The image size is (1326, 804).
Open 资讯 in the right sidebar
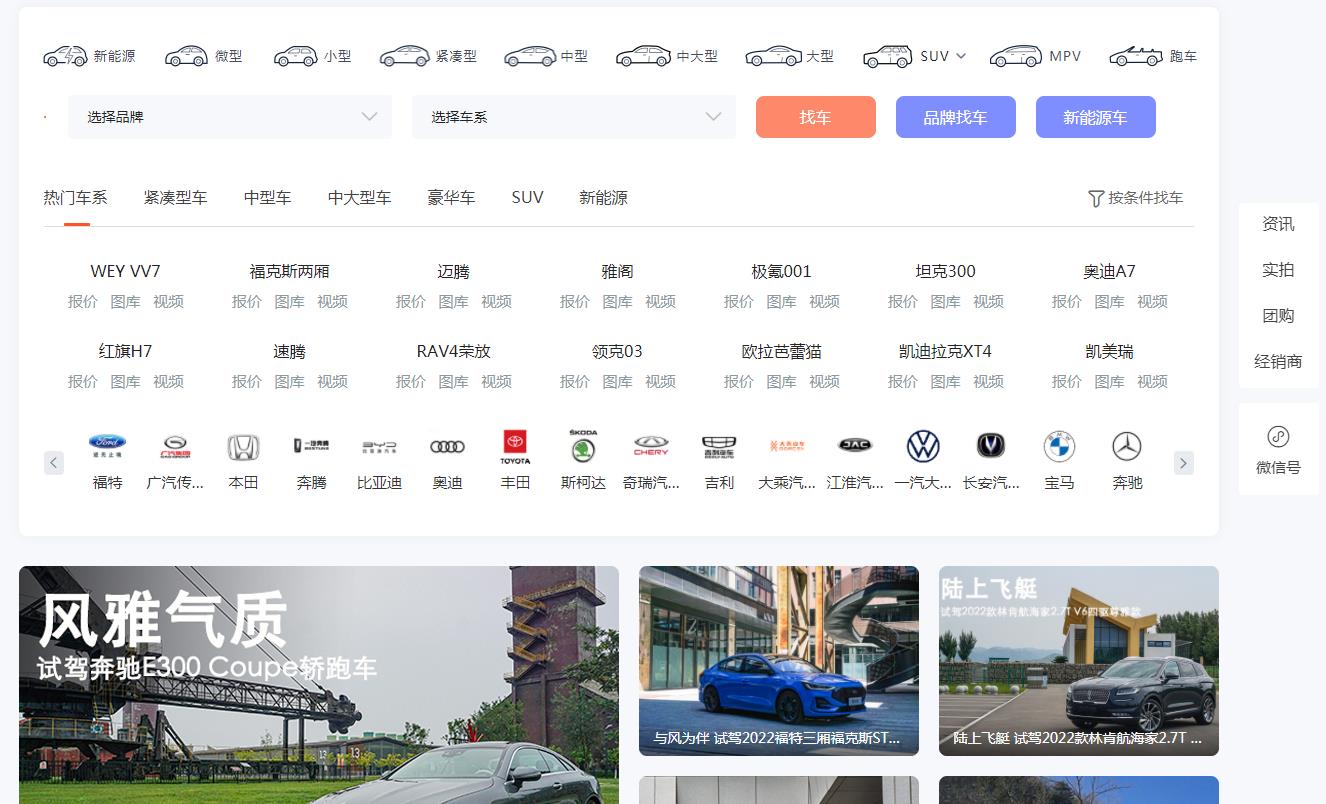[1278, 224]
